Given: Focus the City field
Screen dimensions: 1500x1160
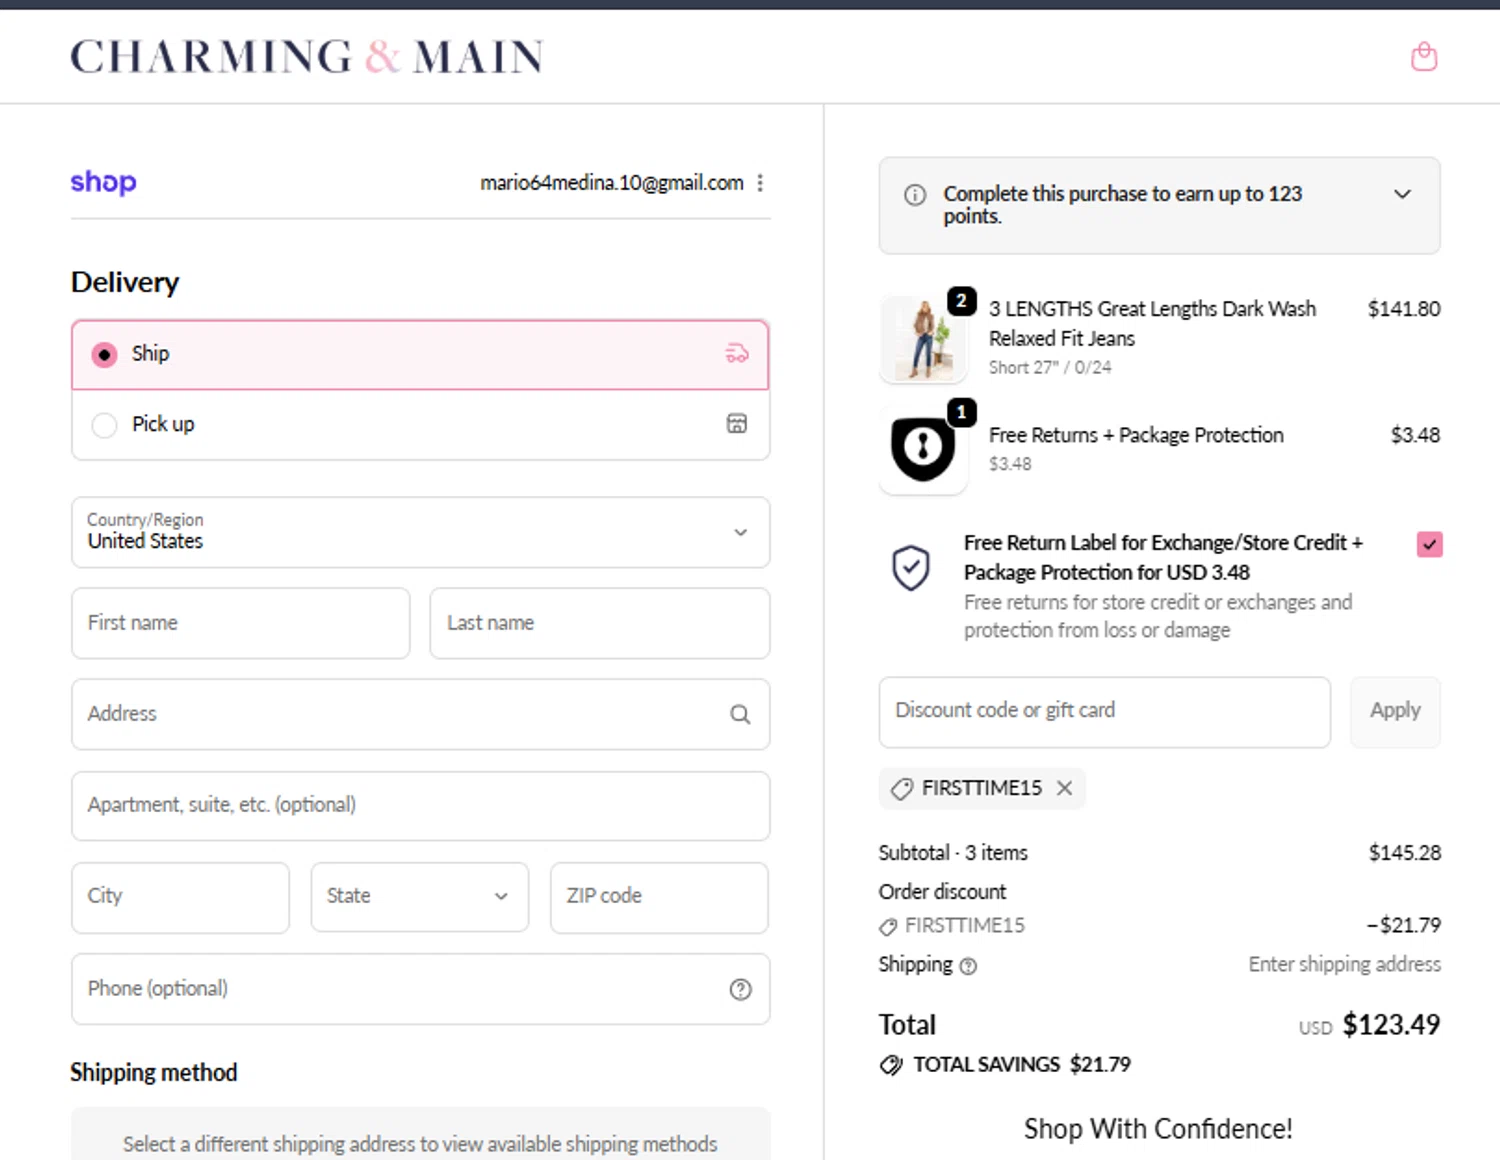Looking at the screenshot, I should tap(180, 897).
